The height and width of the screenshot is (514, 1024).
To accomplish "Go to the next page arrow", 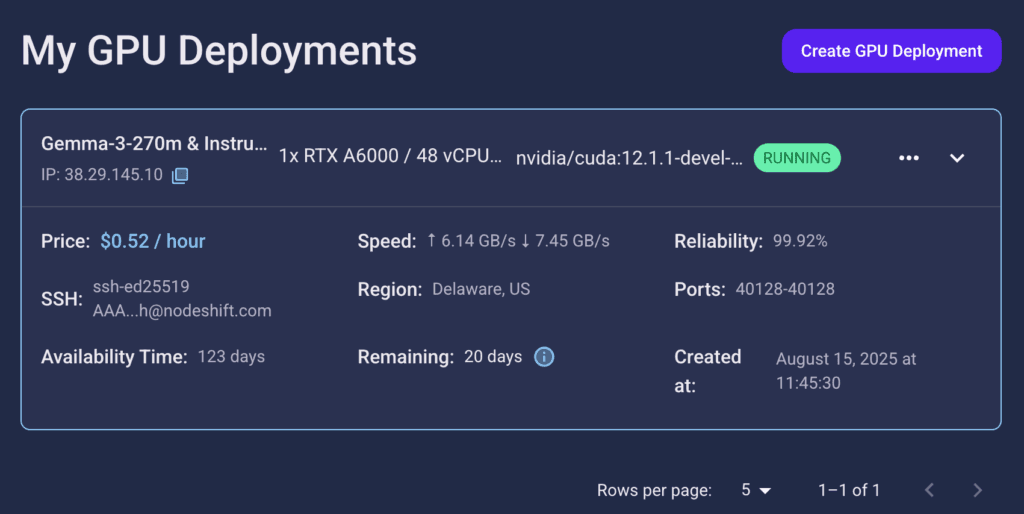I will (x=978, y=490).
